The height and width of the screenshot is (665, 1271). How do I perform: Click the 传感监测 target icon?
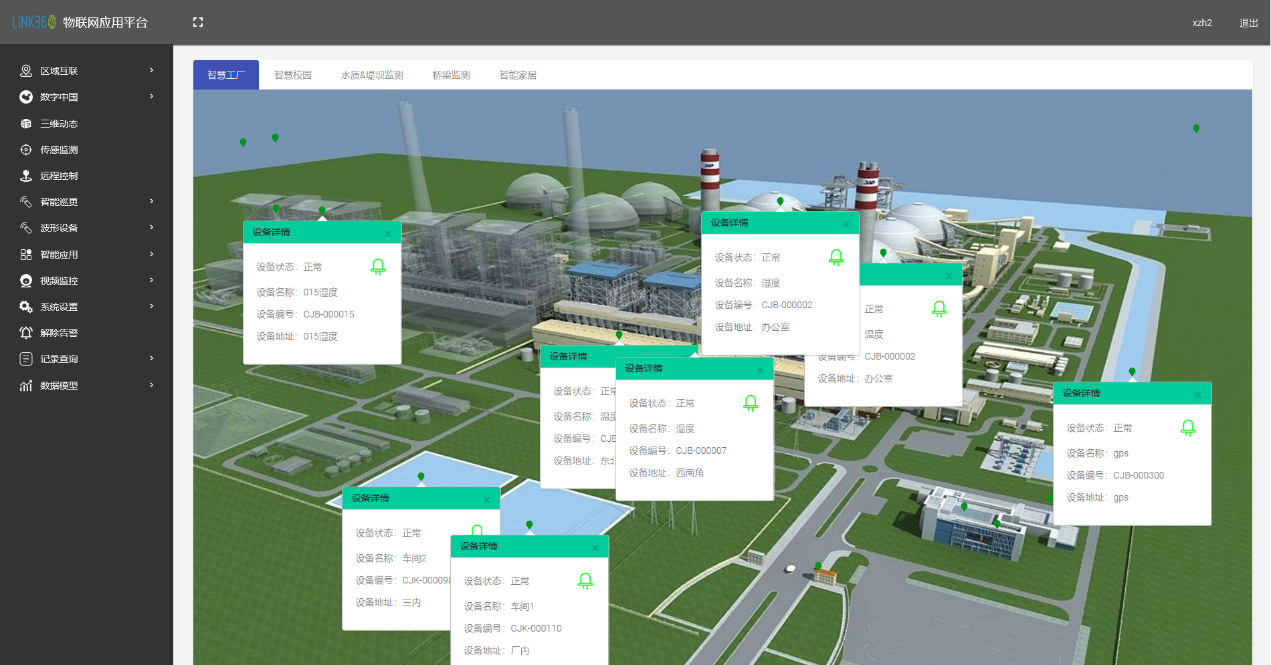pyautogui.click(x=26, y=150)
